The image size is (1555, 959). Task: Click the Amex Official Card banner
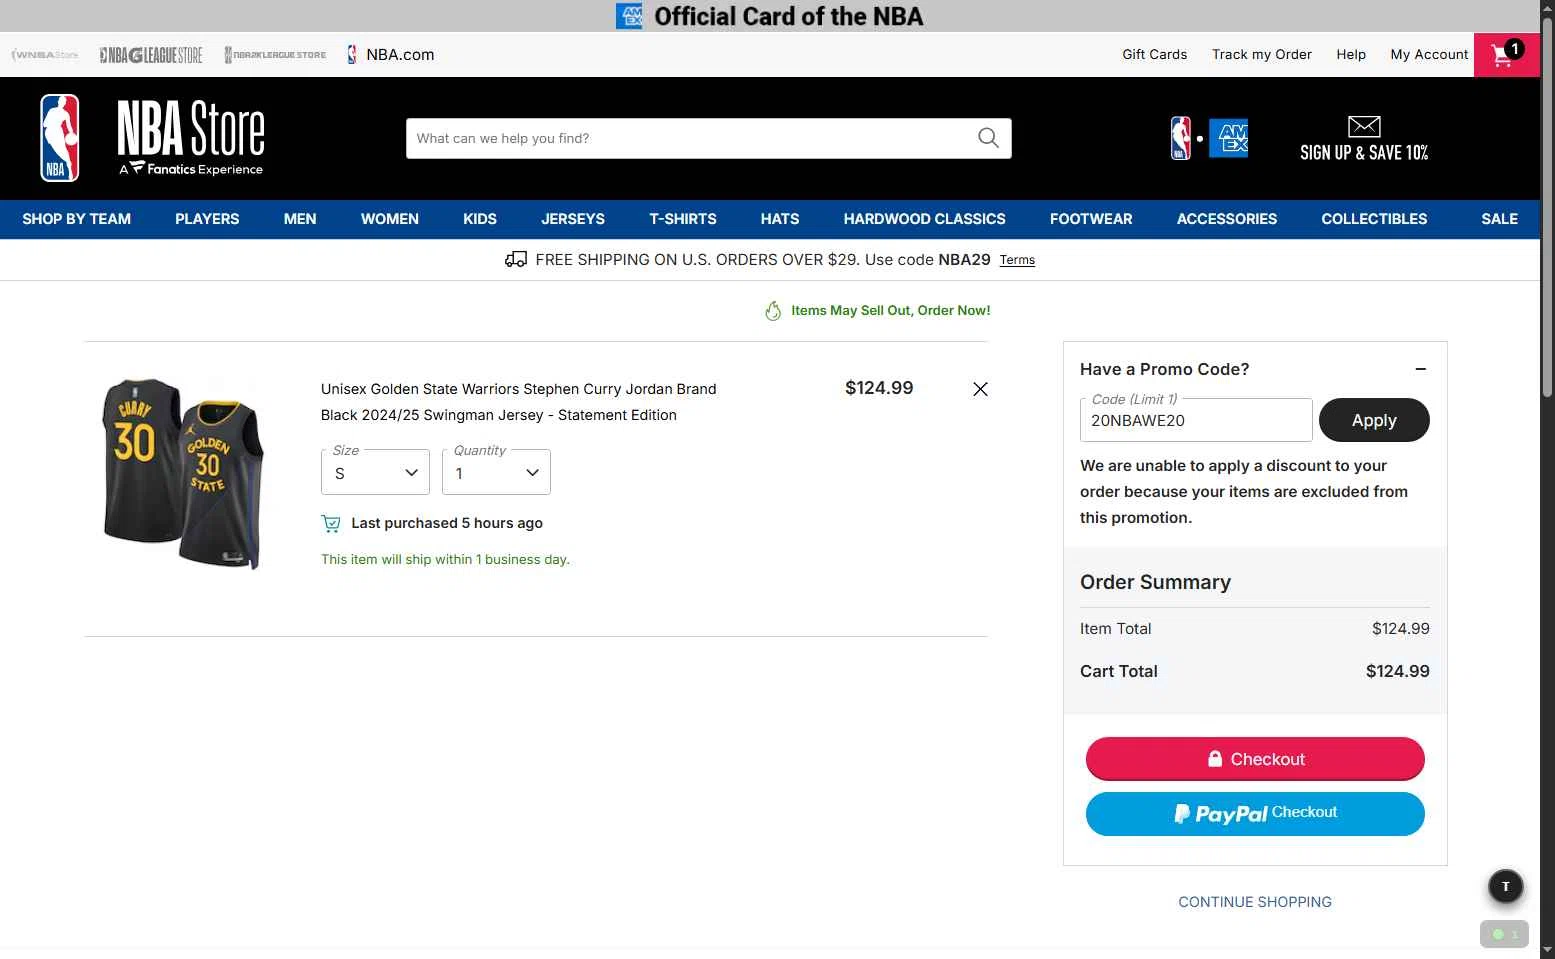coord(770,16)
